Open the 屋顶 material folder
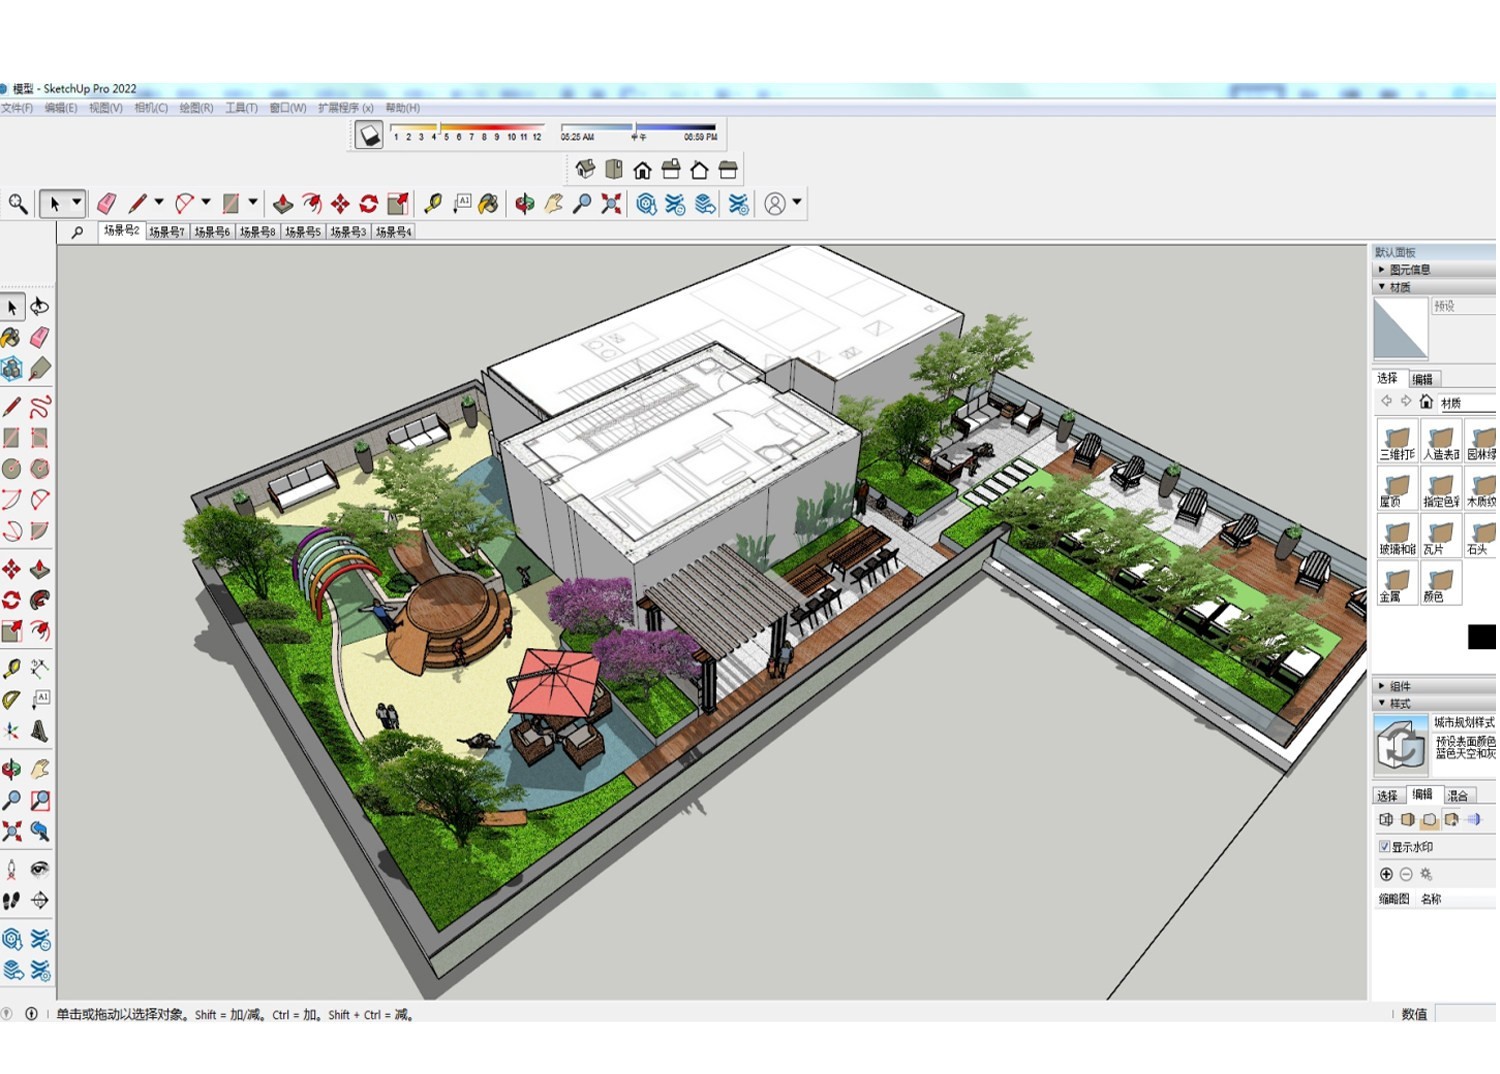 (1397, 490)
